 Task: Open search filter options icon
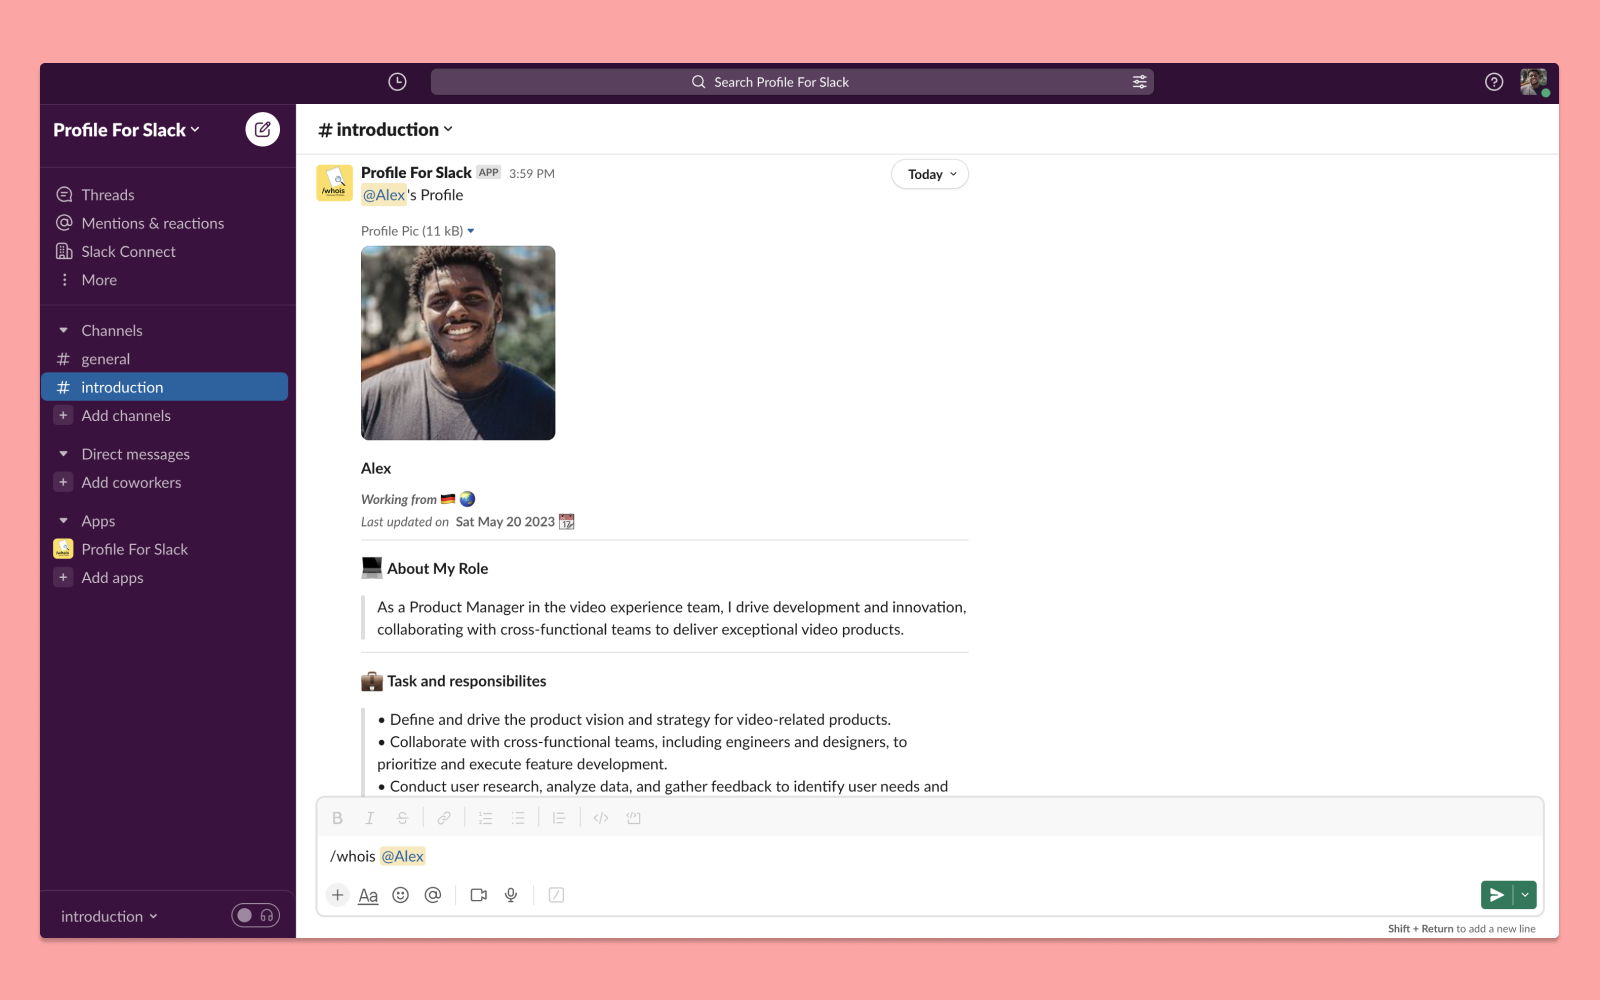[1139, 82]
